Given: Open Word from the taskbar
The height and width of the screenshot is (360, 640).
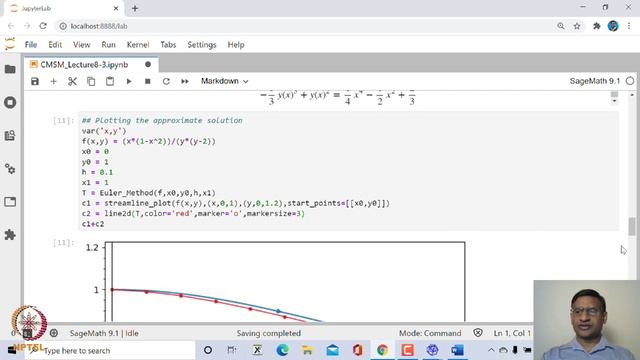Looking at the screenshot, I should tap(458, 350).
